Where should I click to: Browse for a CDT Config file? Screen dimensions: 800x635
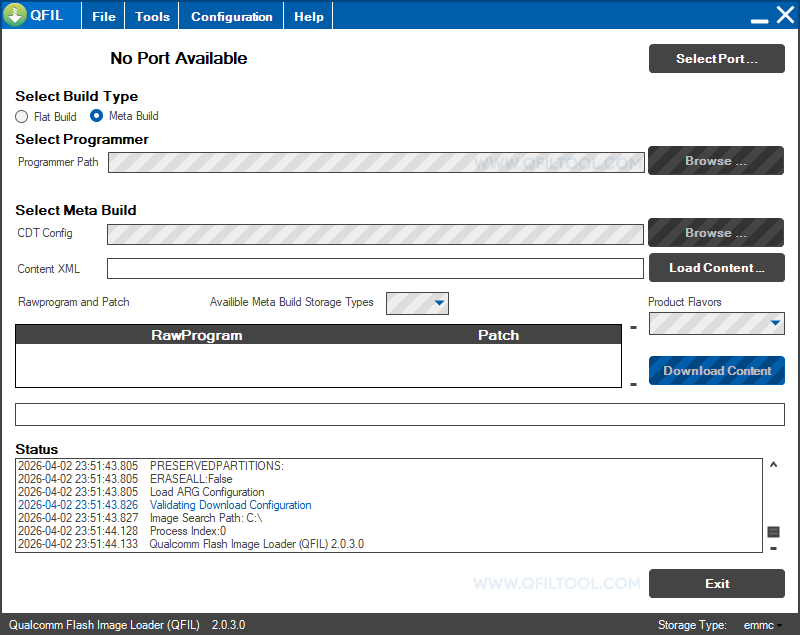point(716,232)
